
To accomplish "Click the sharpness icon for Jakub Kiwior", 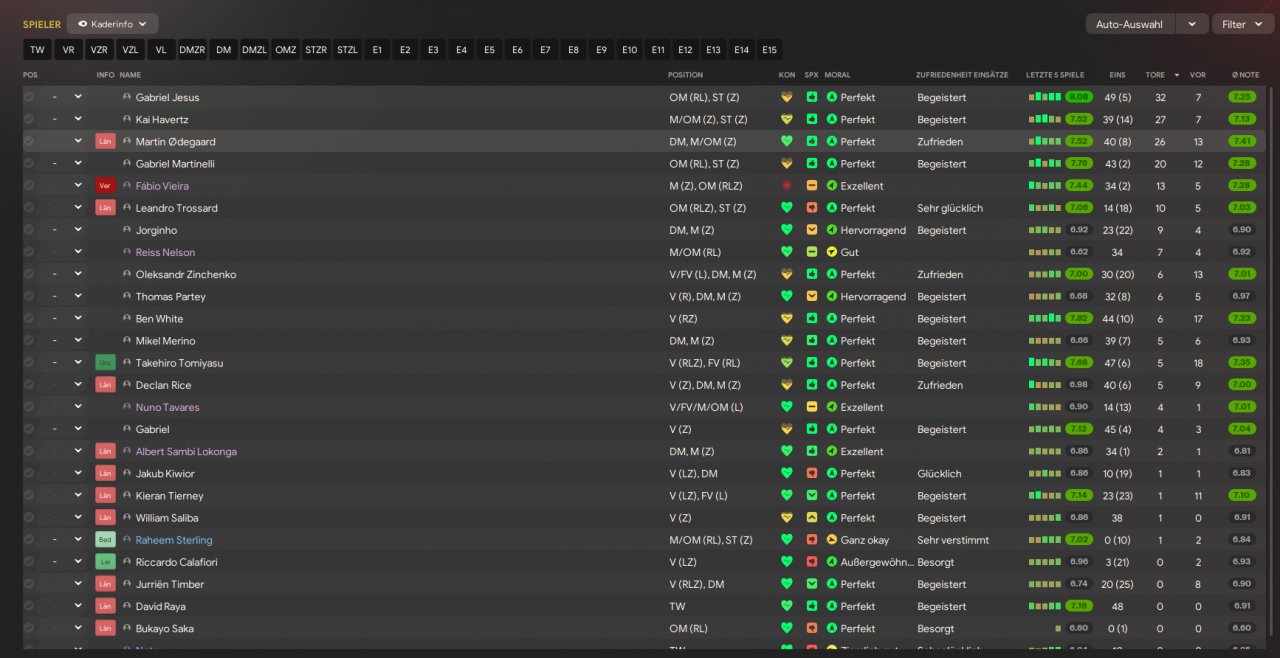I will [812, 474].
